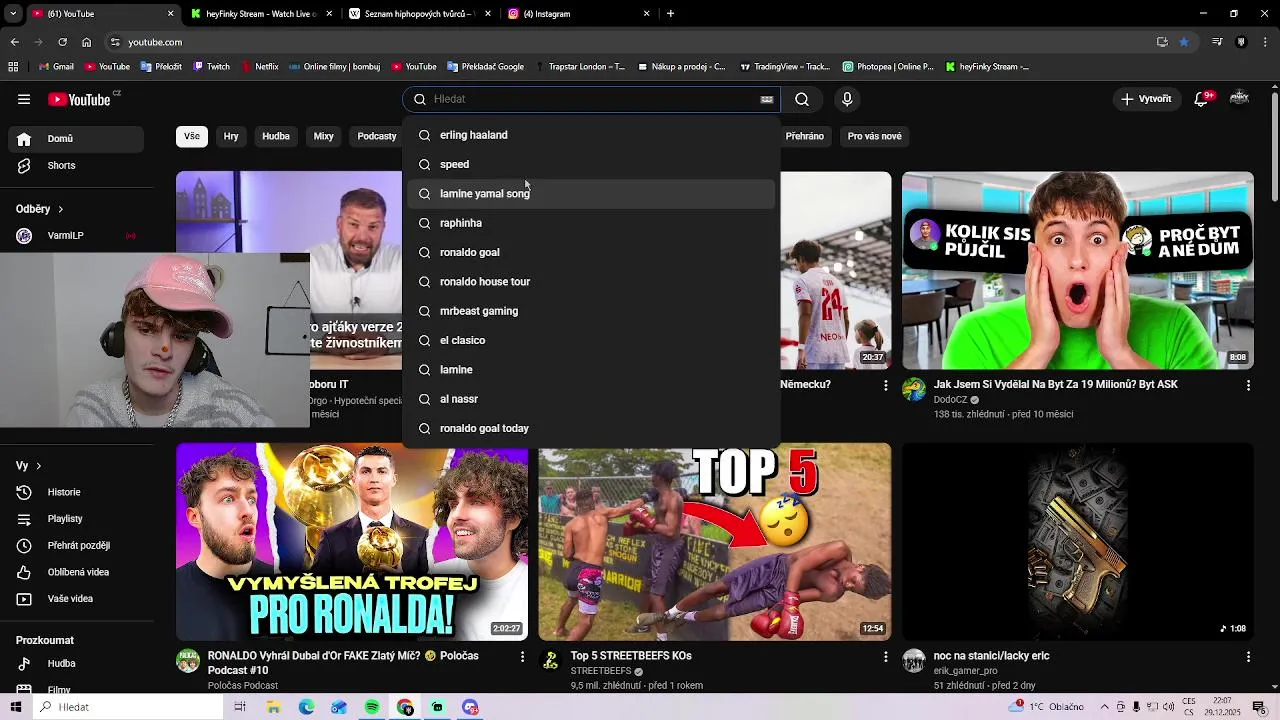Viewport: 1280px width, 720px height.
Task: Open the DodoCZ channel link
Action: 951,400
